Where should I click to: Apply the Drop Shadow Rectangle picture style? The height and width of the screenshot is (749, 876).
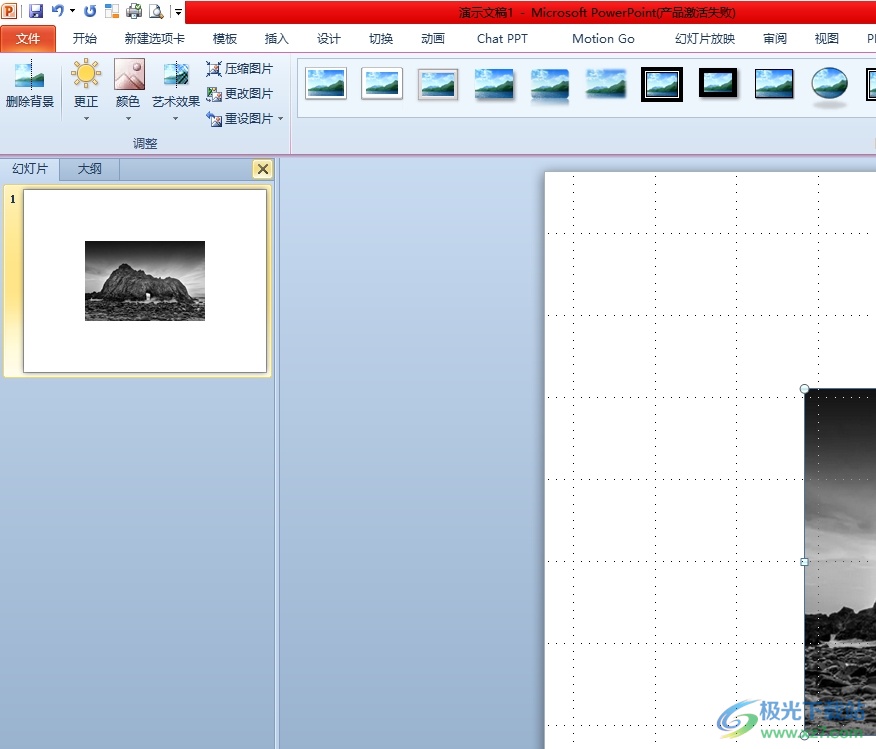(494, 84)
